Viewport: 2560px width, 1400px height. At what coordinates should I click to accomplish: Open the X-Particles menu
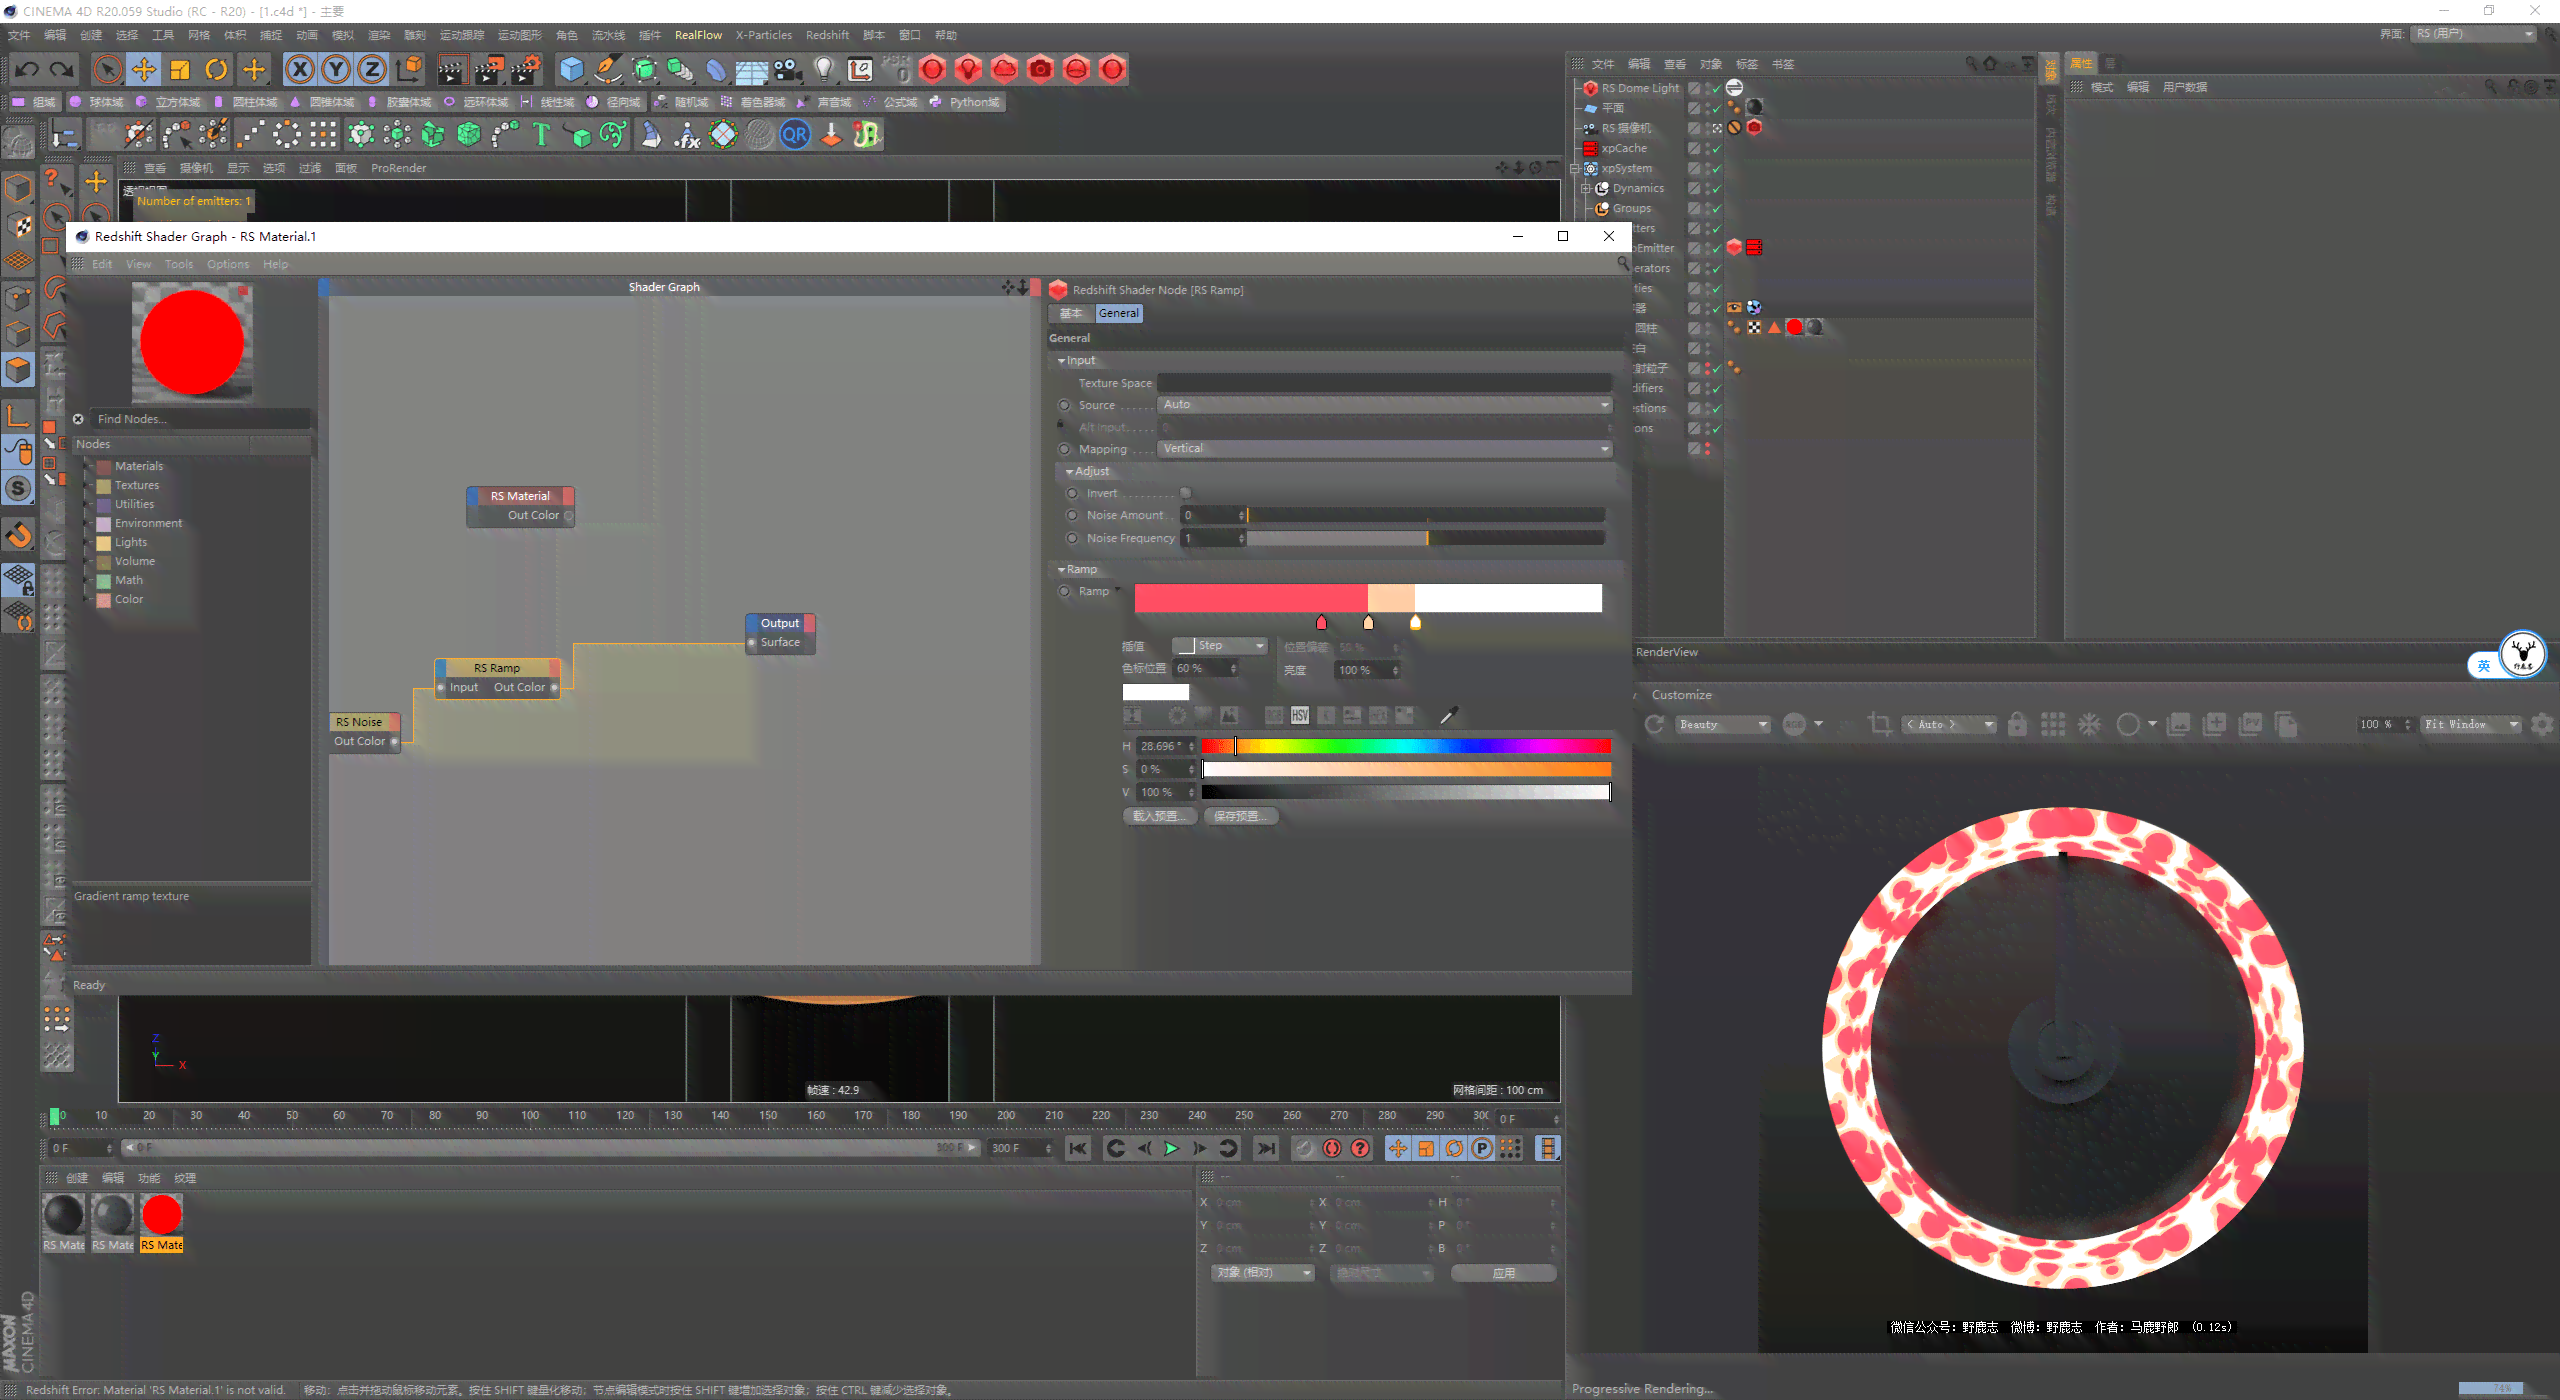(x=763, y=35)
